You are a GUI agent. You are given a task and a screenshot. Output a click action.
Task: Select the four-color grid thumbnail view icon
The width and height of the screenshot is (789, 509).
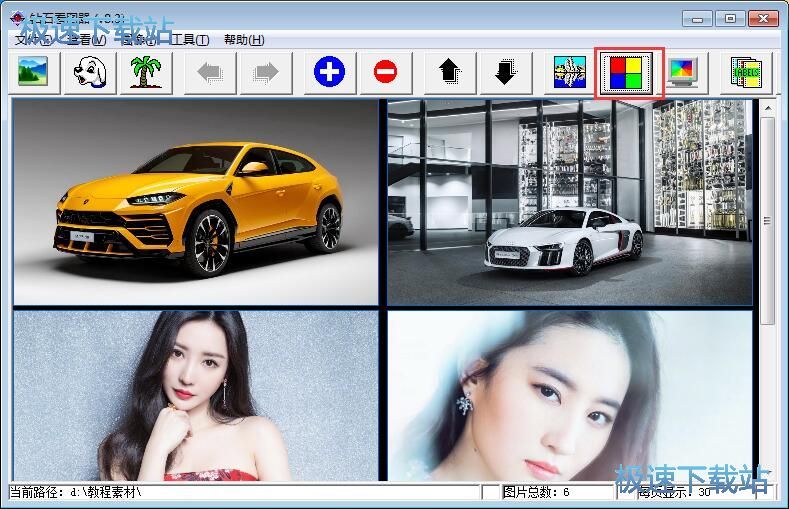[630, 72]
